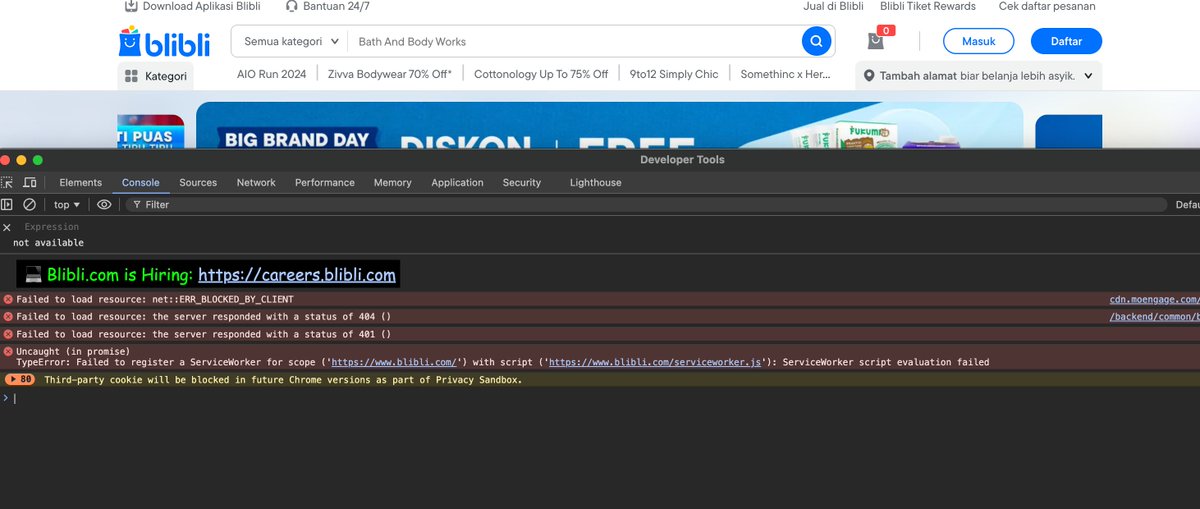Click the Big Brand Day banner

pos(609,125)
